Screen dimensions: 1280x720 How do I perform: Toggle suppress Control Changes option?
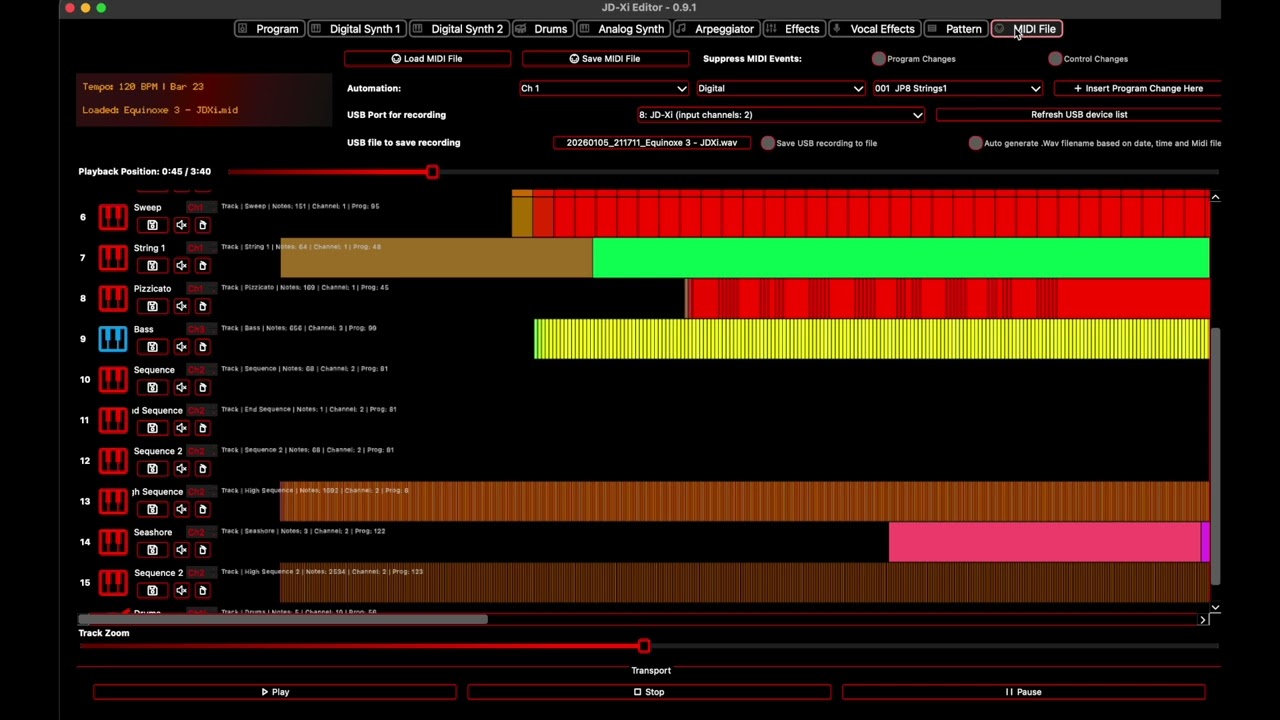pos(1055,59)
